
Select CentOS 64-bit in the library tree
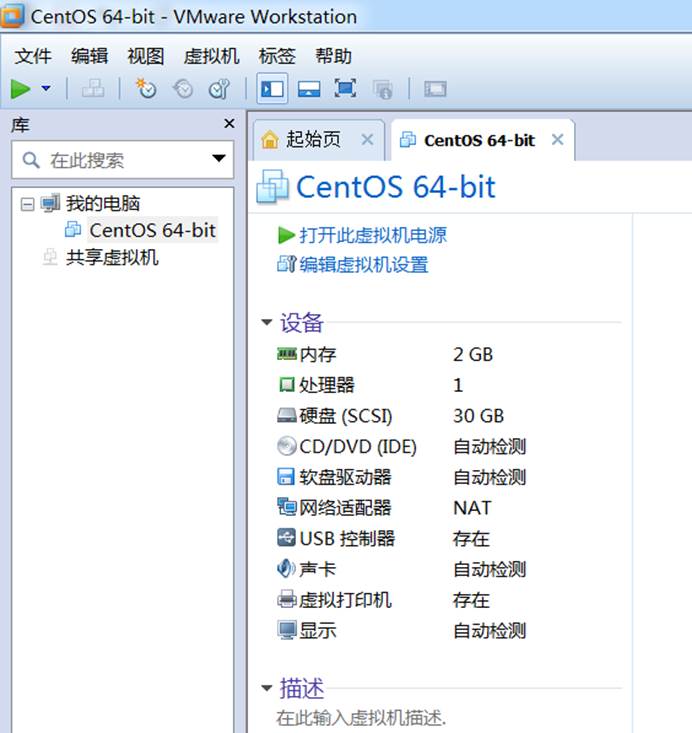pos(152,230)
